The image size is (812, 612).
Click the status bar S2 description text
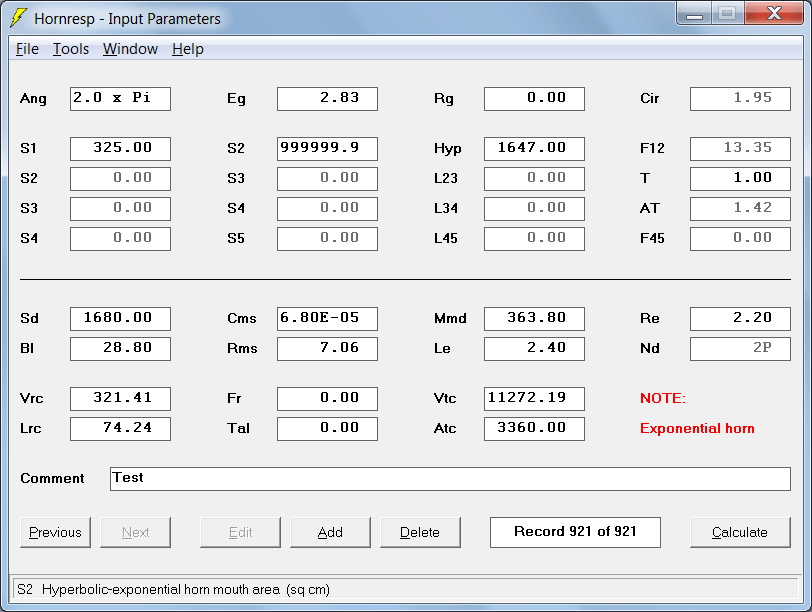(x=173, y=590)
